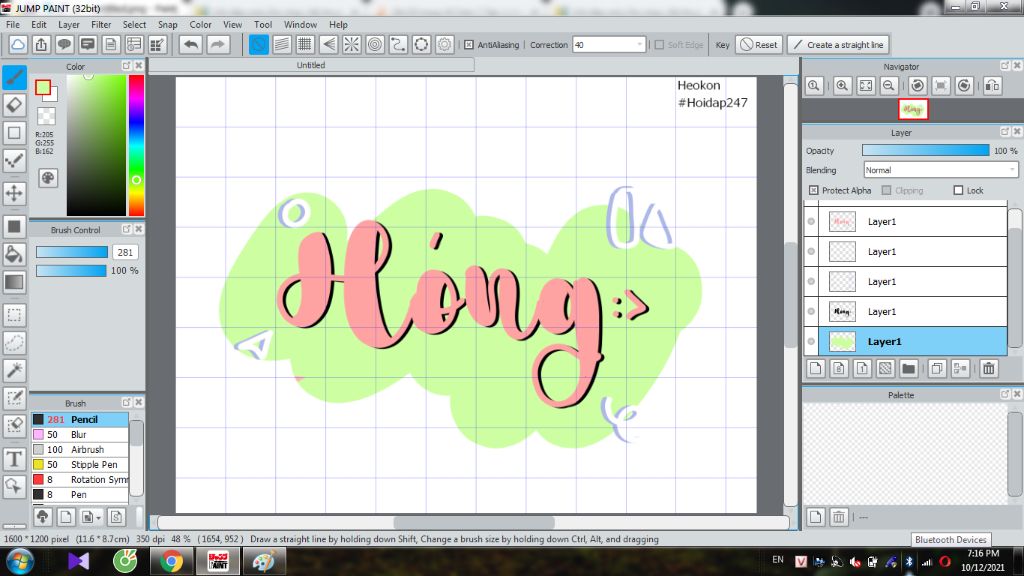Undock the Palette panel

[x=1004, y=394]
